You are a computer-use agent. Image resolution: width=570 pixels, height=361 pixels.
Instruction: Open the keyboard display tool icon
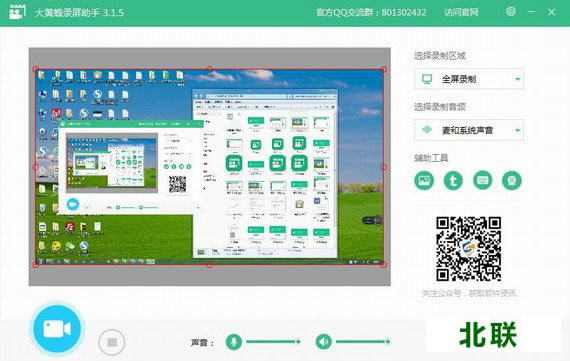(483, 180)
